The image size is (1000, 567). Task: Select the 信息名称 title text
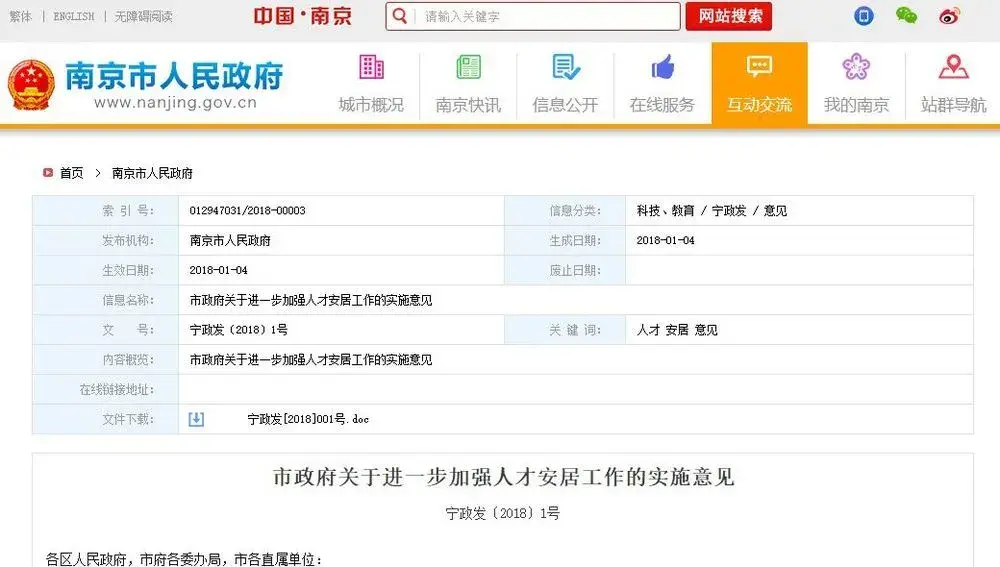(311, 300)
